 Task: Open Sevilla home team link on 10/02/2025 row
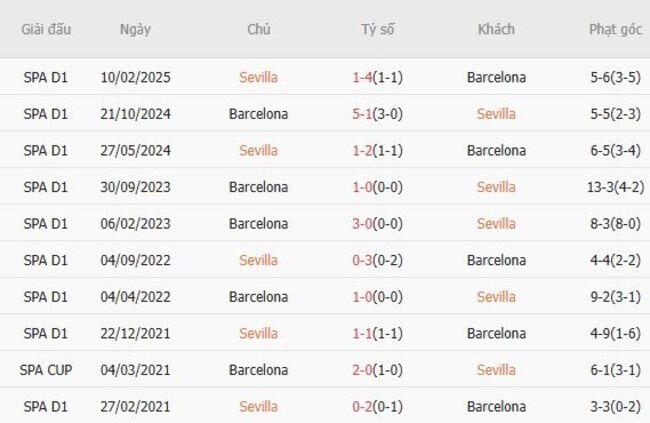click(x=258, y=77)
